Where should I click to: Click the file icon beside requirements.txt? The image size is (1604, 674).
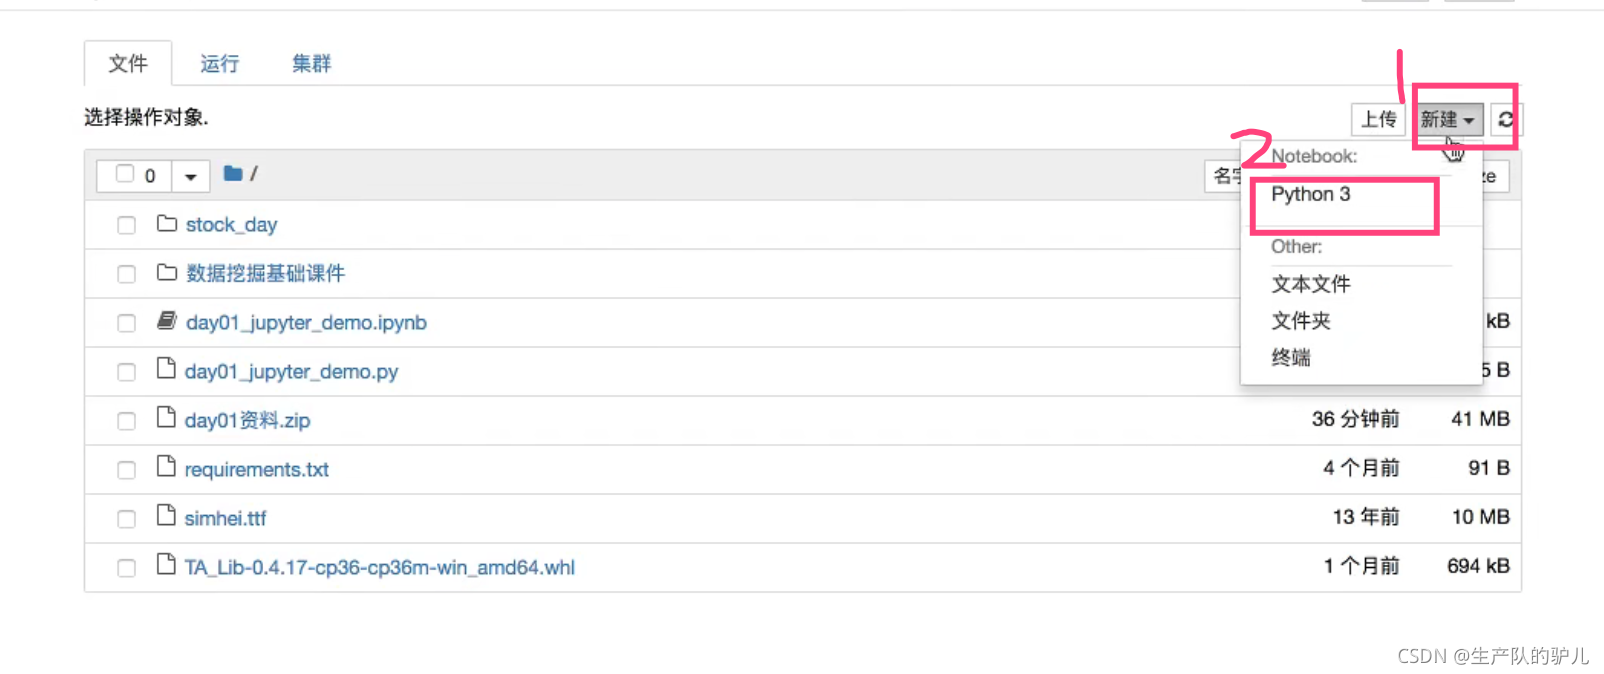(x=166, y=468)
